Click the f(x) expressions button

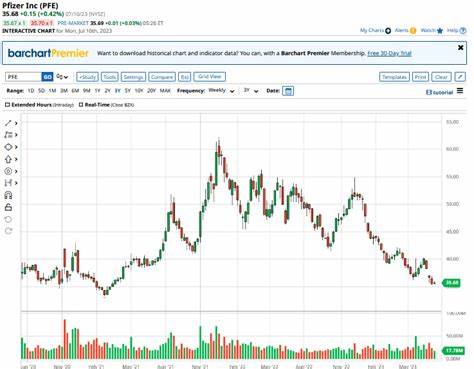[x=184, y=77]
